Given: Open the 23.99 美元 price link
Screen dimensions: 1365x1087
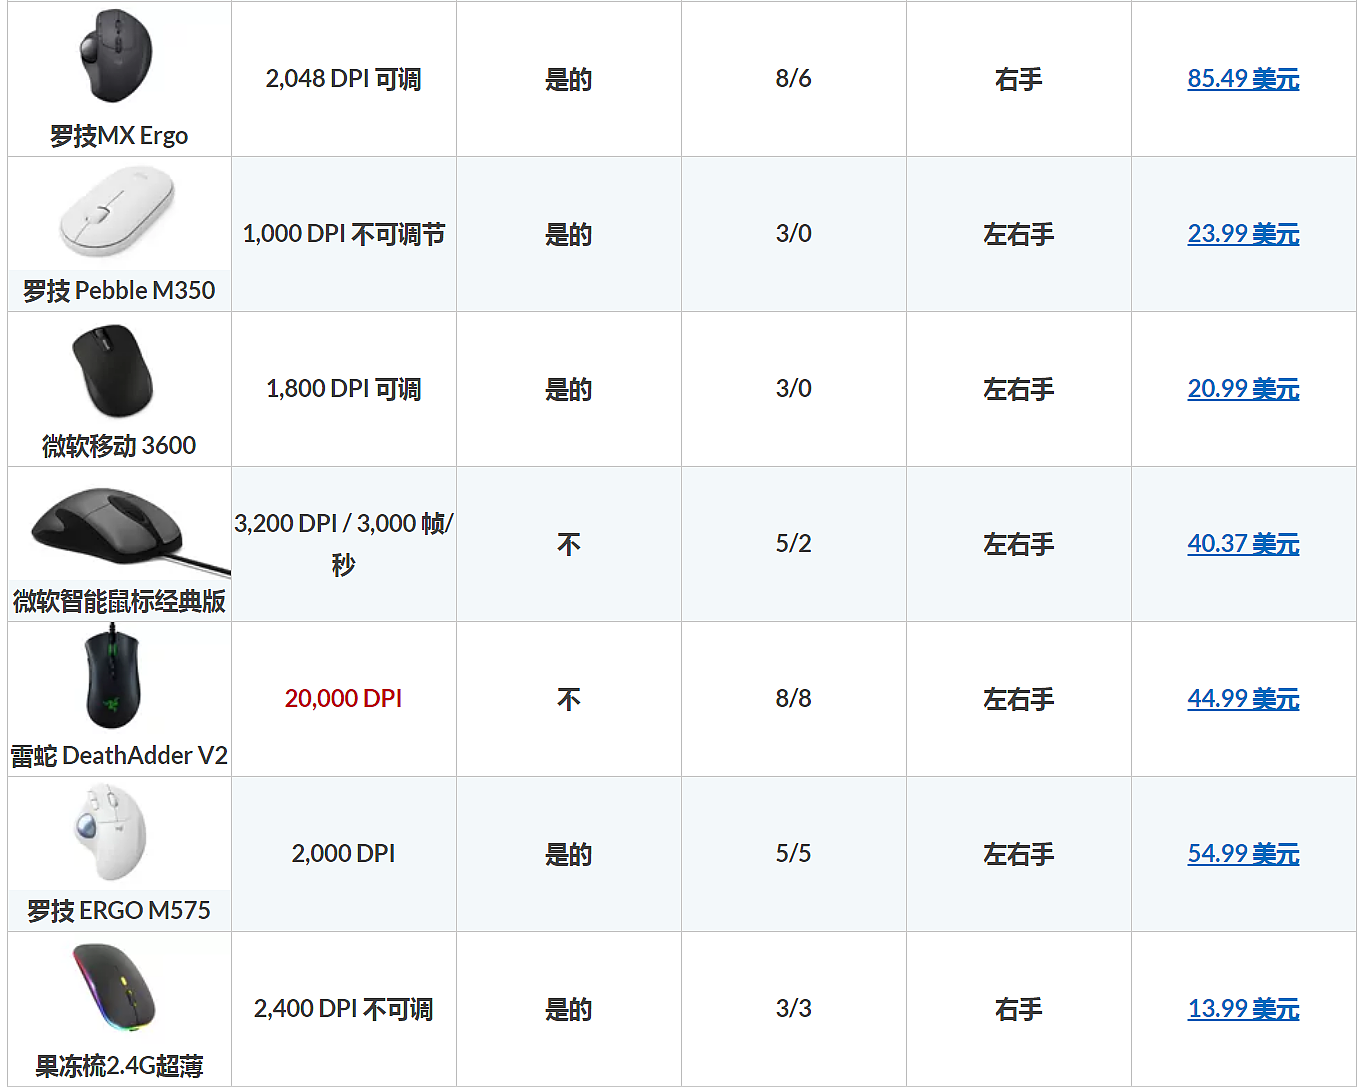Looking at the screenshot, I should 1243,234.
